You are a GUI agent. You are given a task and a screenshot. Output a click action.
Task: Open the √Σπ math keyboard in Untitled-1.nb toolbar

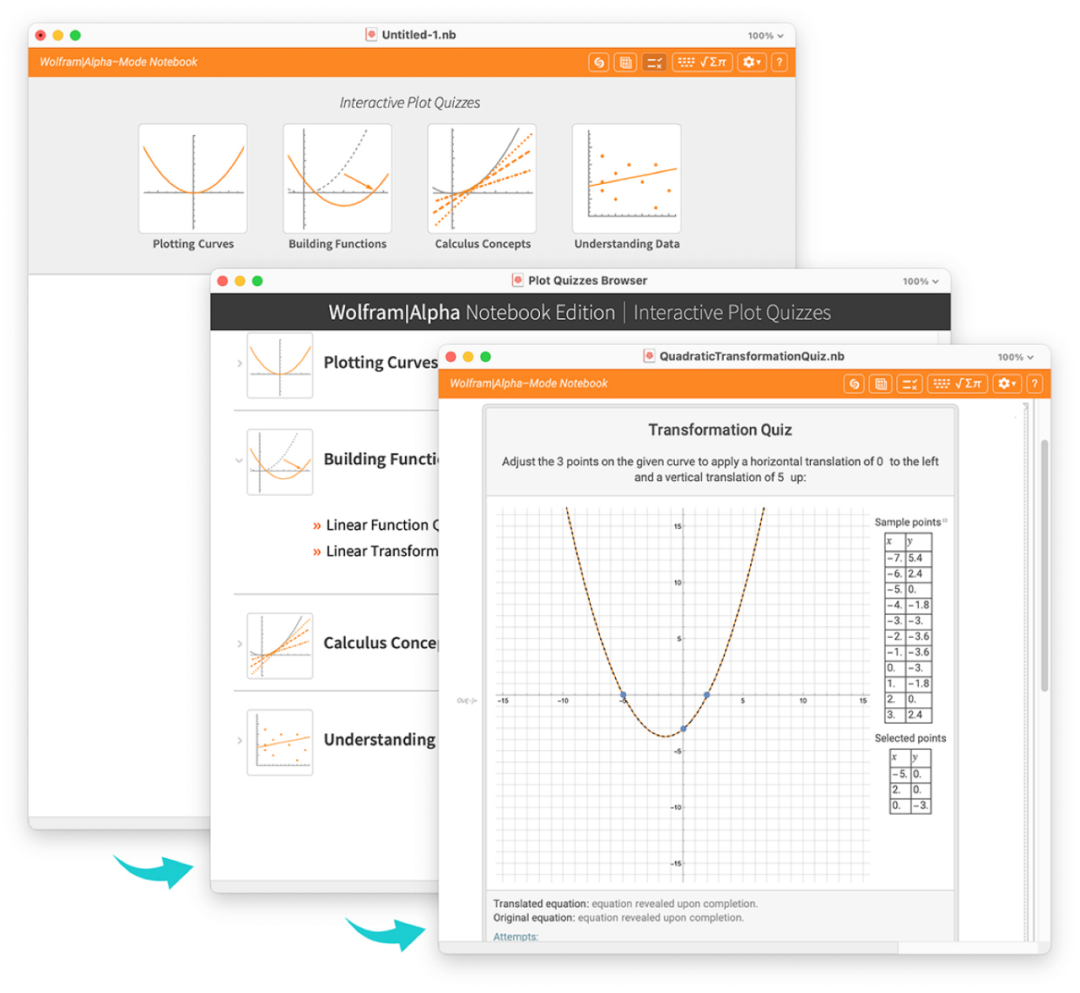(x=702, y=63)
